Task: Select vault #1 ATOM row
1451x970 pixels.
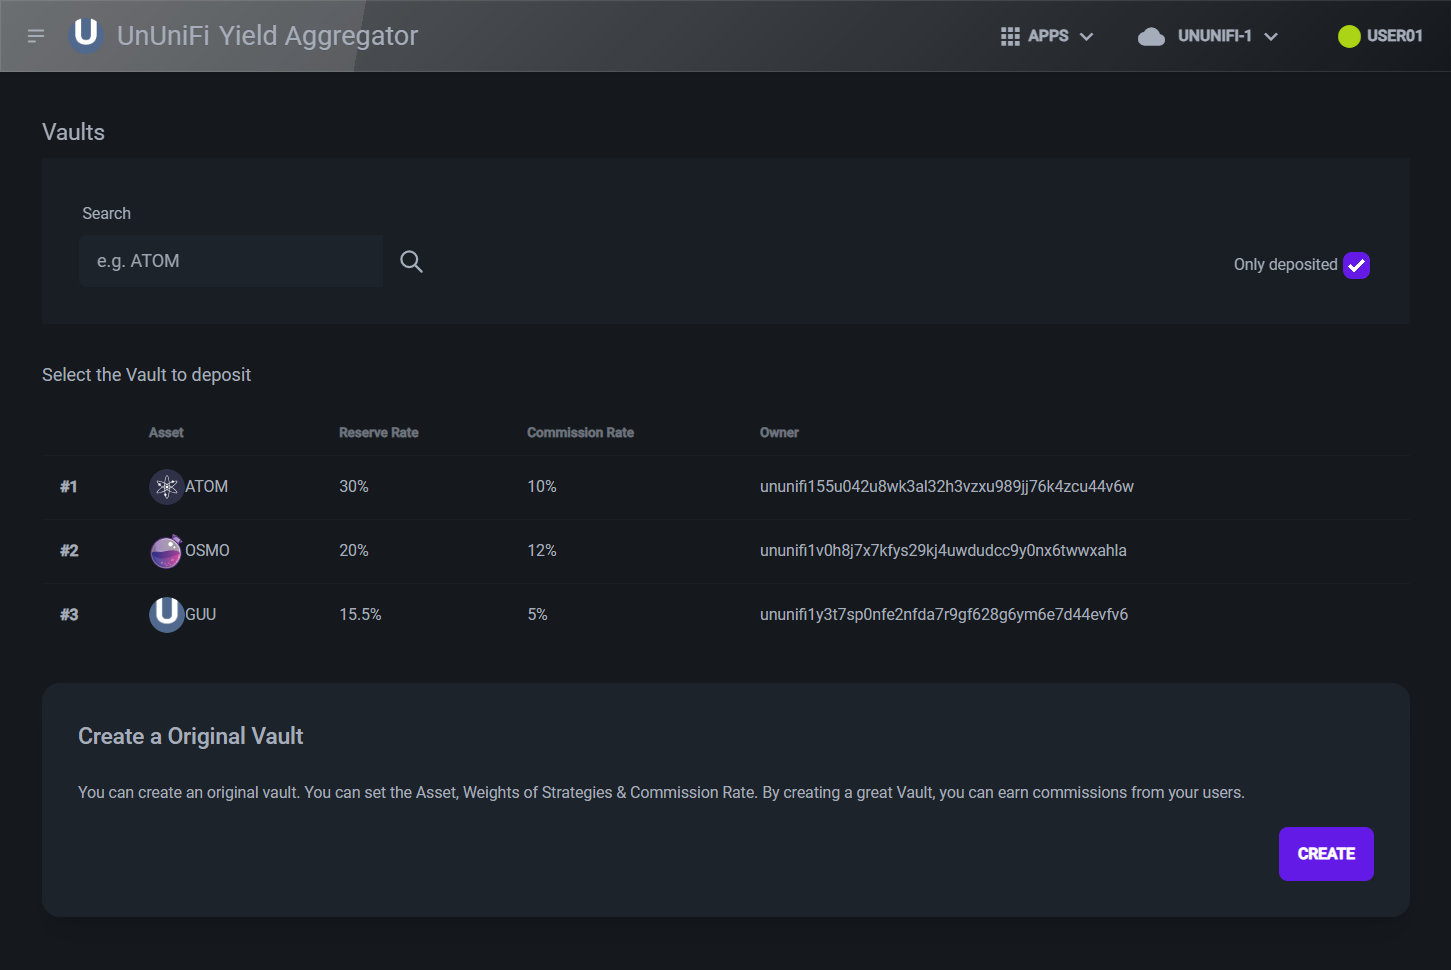Action: (x=600, y=487)
